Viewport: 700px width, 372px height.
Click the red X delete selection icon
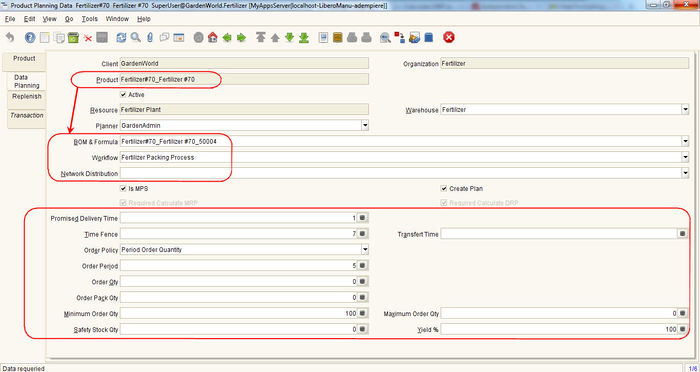[88, 38]
